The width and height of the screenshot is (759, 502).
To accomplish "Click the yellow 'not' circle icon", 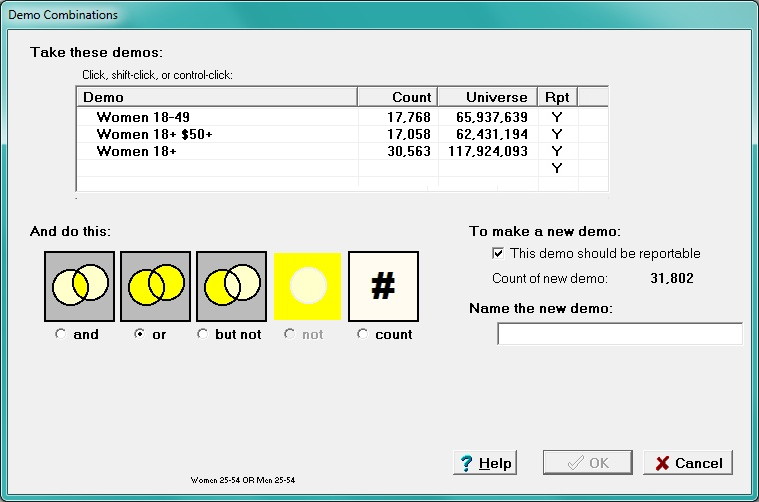I will point(307,286).
